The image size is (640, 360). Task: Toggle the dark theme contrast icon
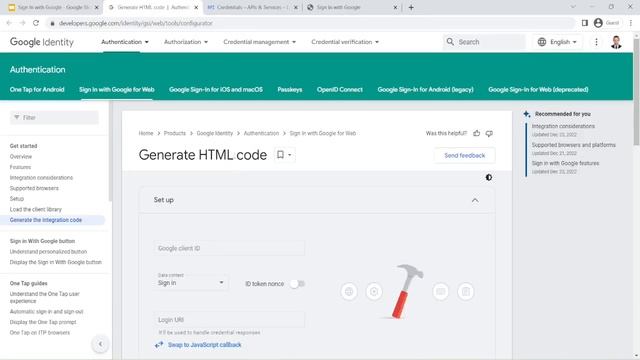489,178
